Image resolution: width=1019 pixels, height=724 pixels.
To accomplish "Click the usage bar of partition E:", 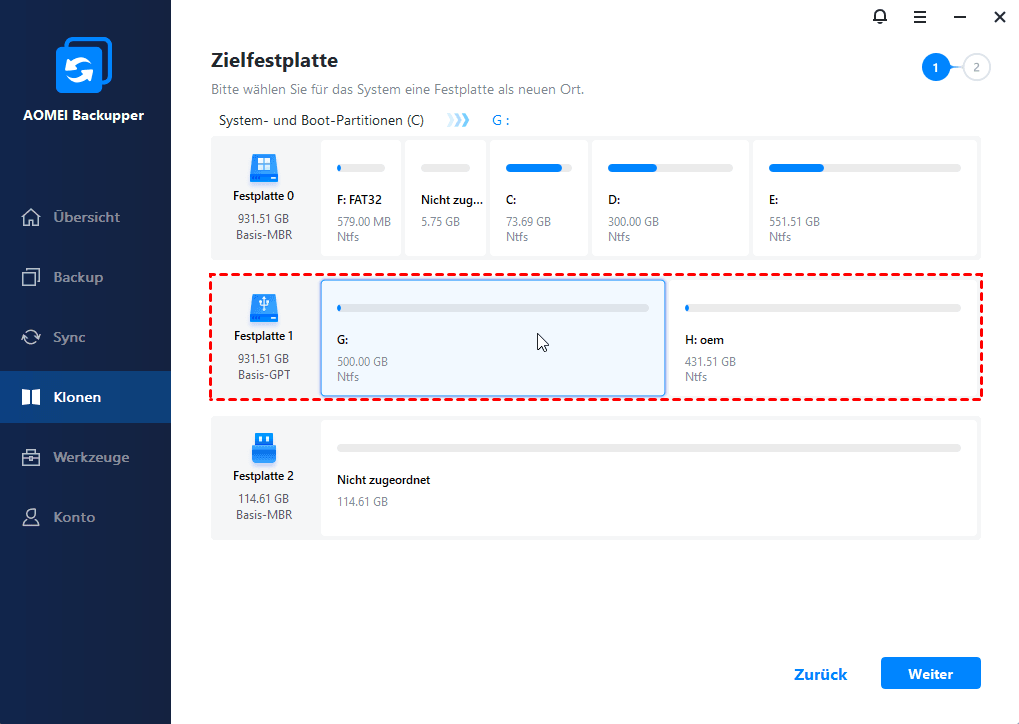I will coord(865,168).
